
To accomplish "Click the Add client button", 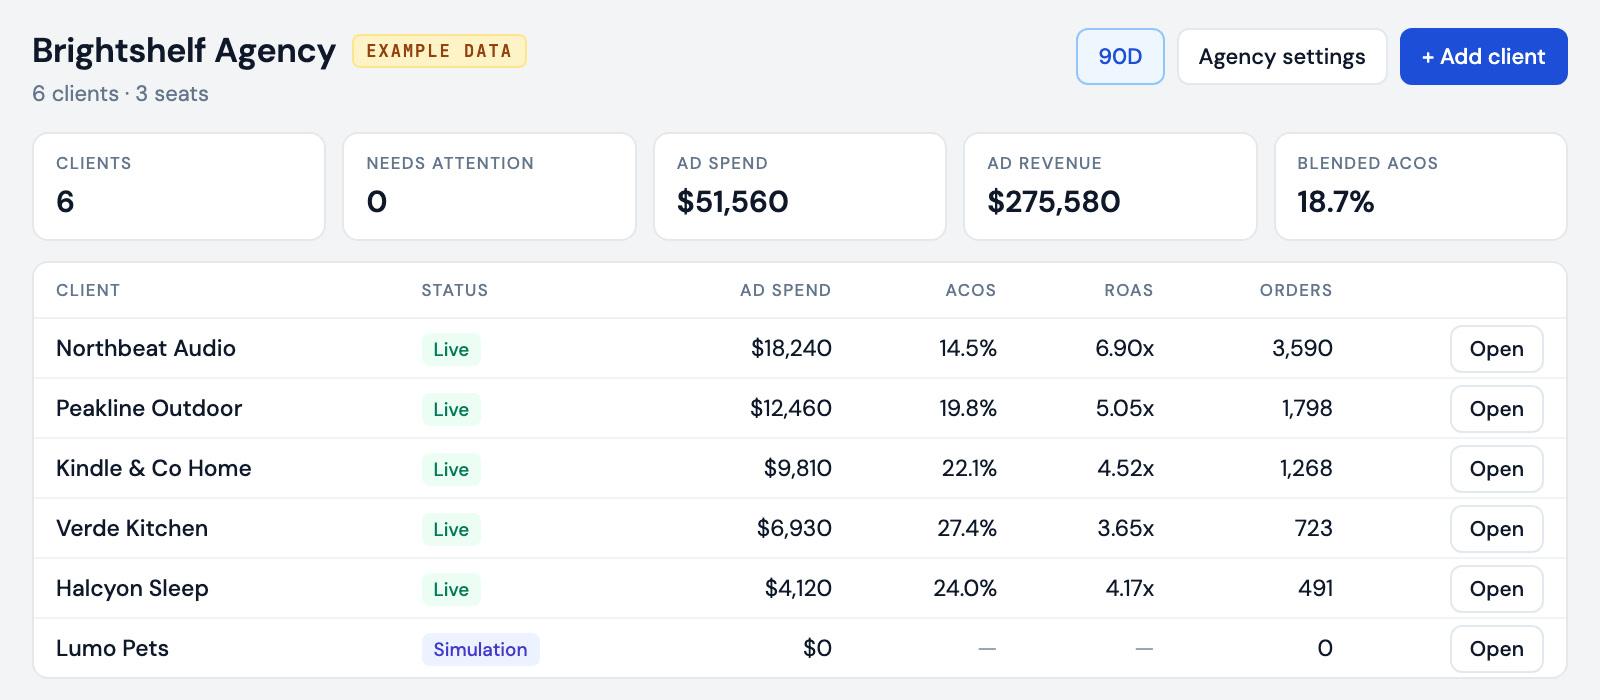I will pyautogui.click(x=1483, y=57).
